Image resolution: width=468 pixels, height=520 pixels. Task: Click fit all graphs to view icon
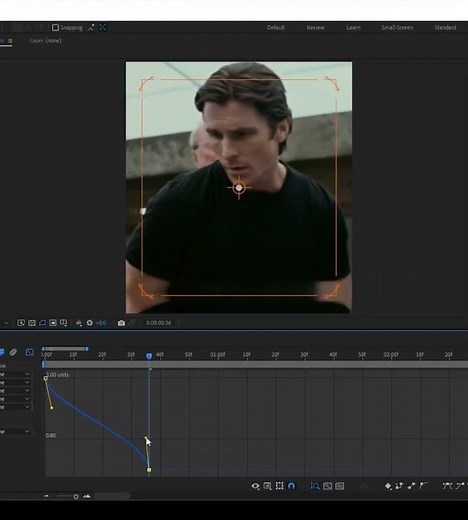[x=340, y=486]
